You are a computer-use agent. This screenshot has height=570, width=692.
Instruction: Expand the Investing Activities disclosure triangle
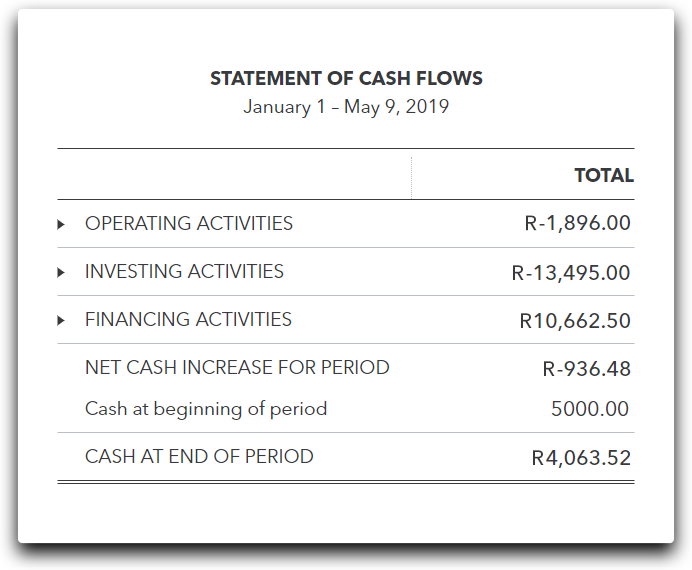61,272
